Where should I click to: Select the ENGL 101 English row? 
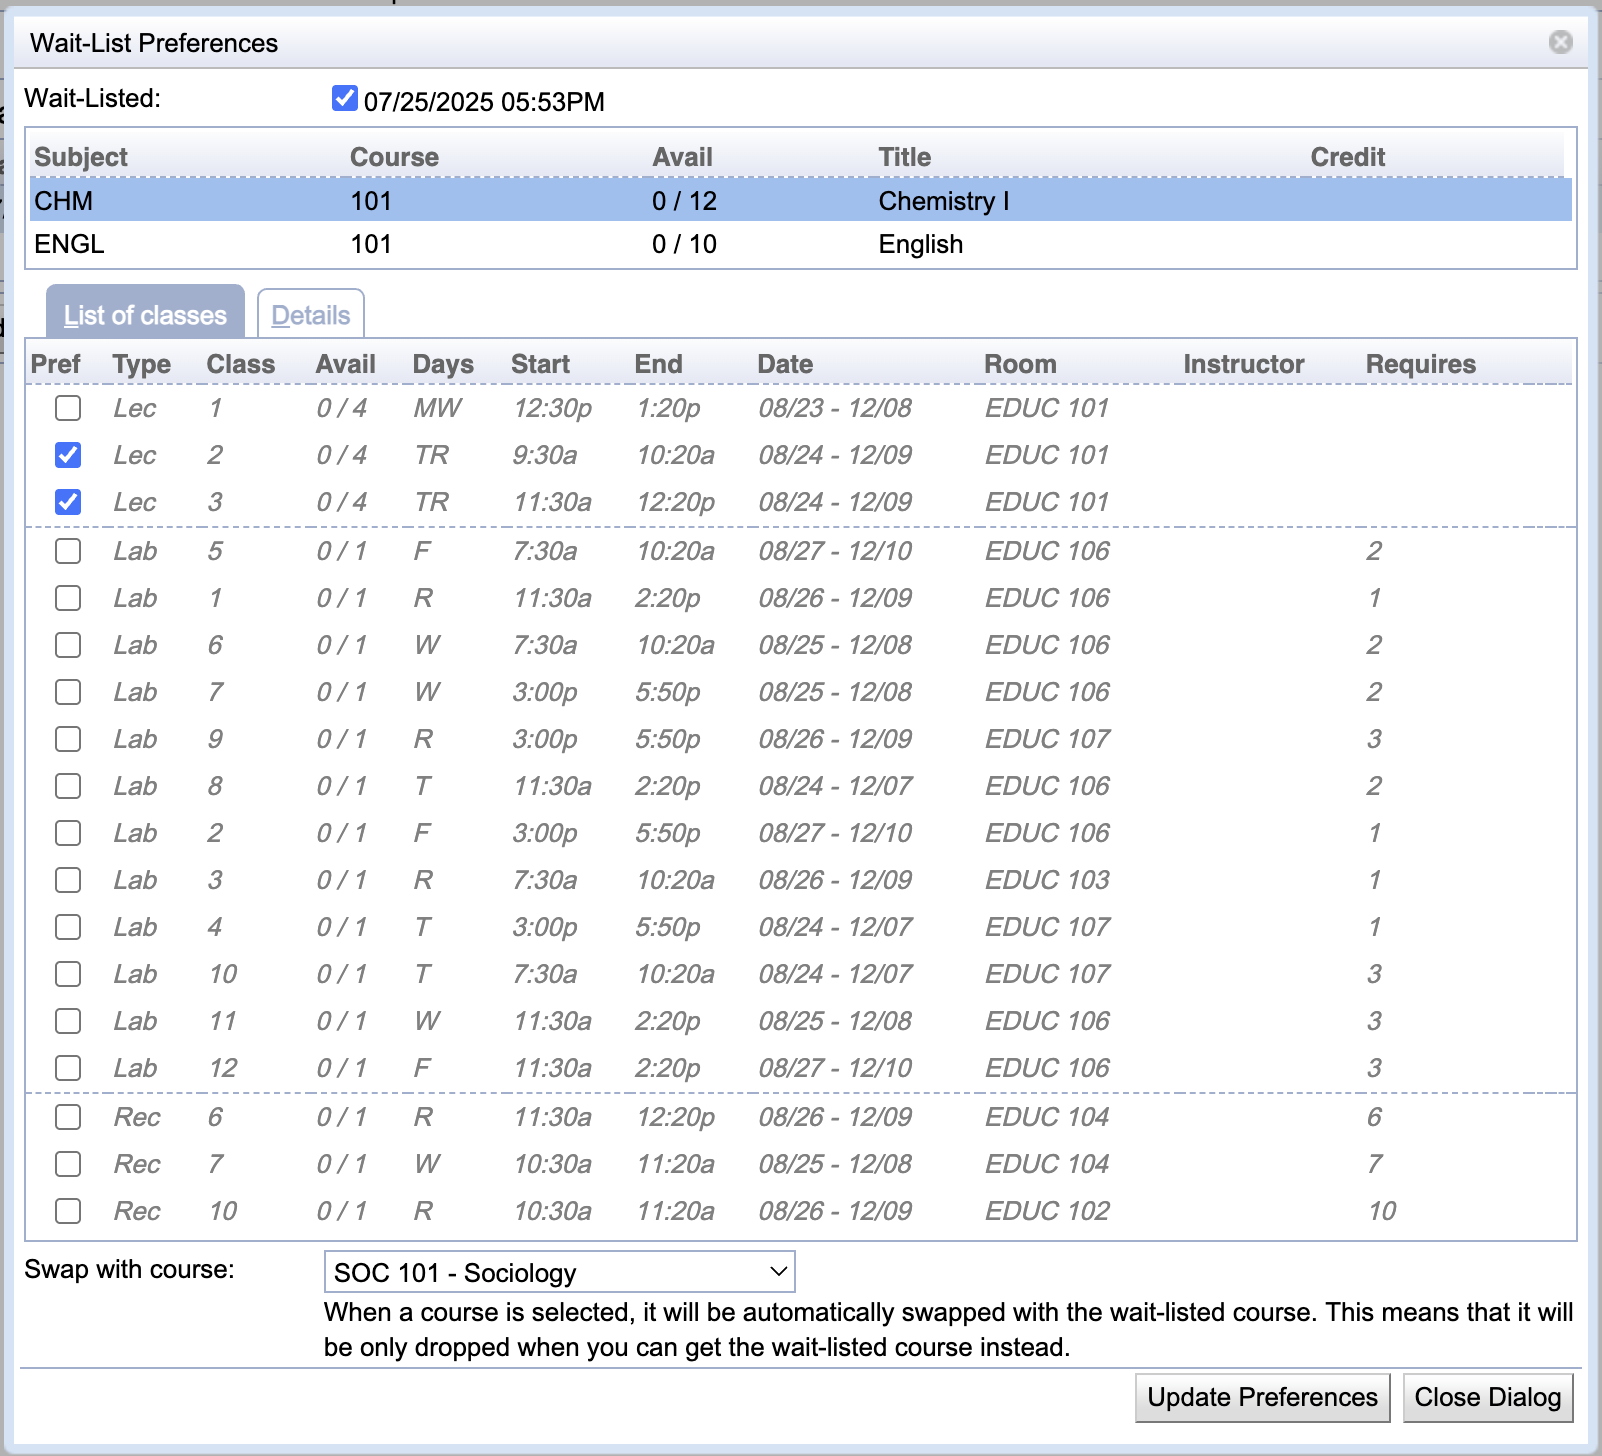coord(800,244)
